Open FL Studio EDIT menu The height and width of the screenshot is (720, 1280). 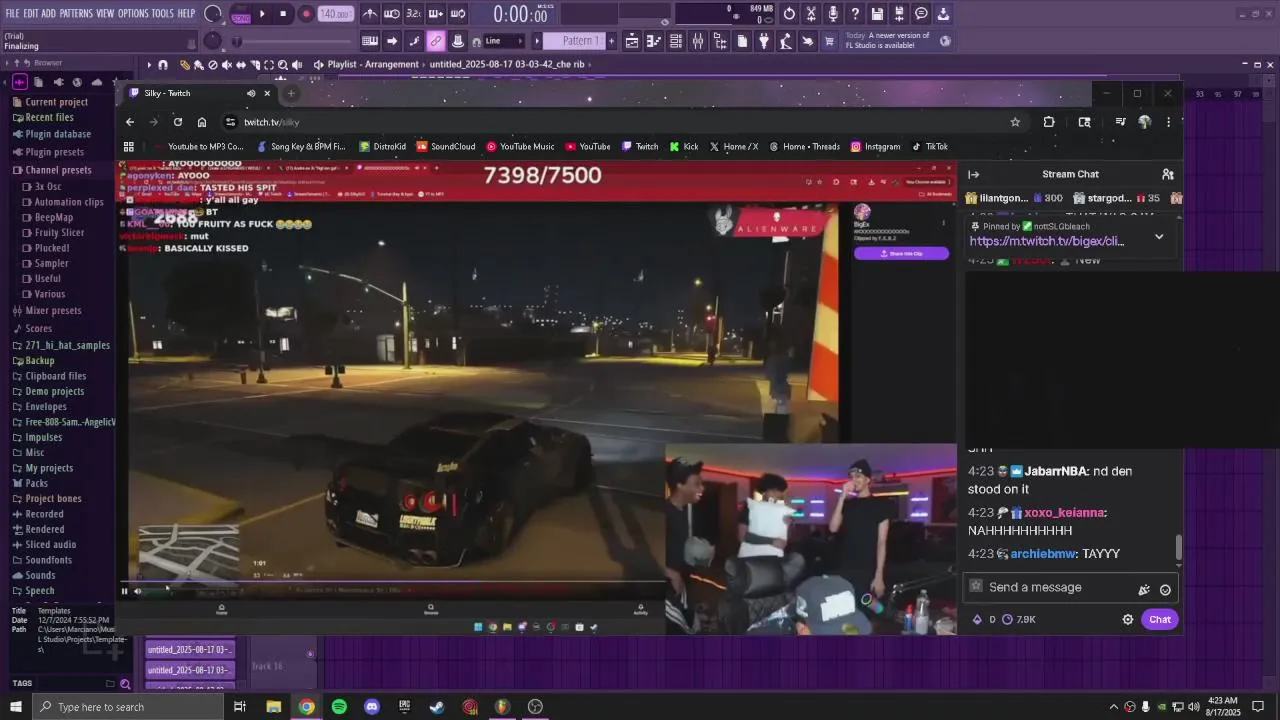click(31, 14)
